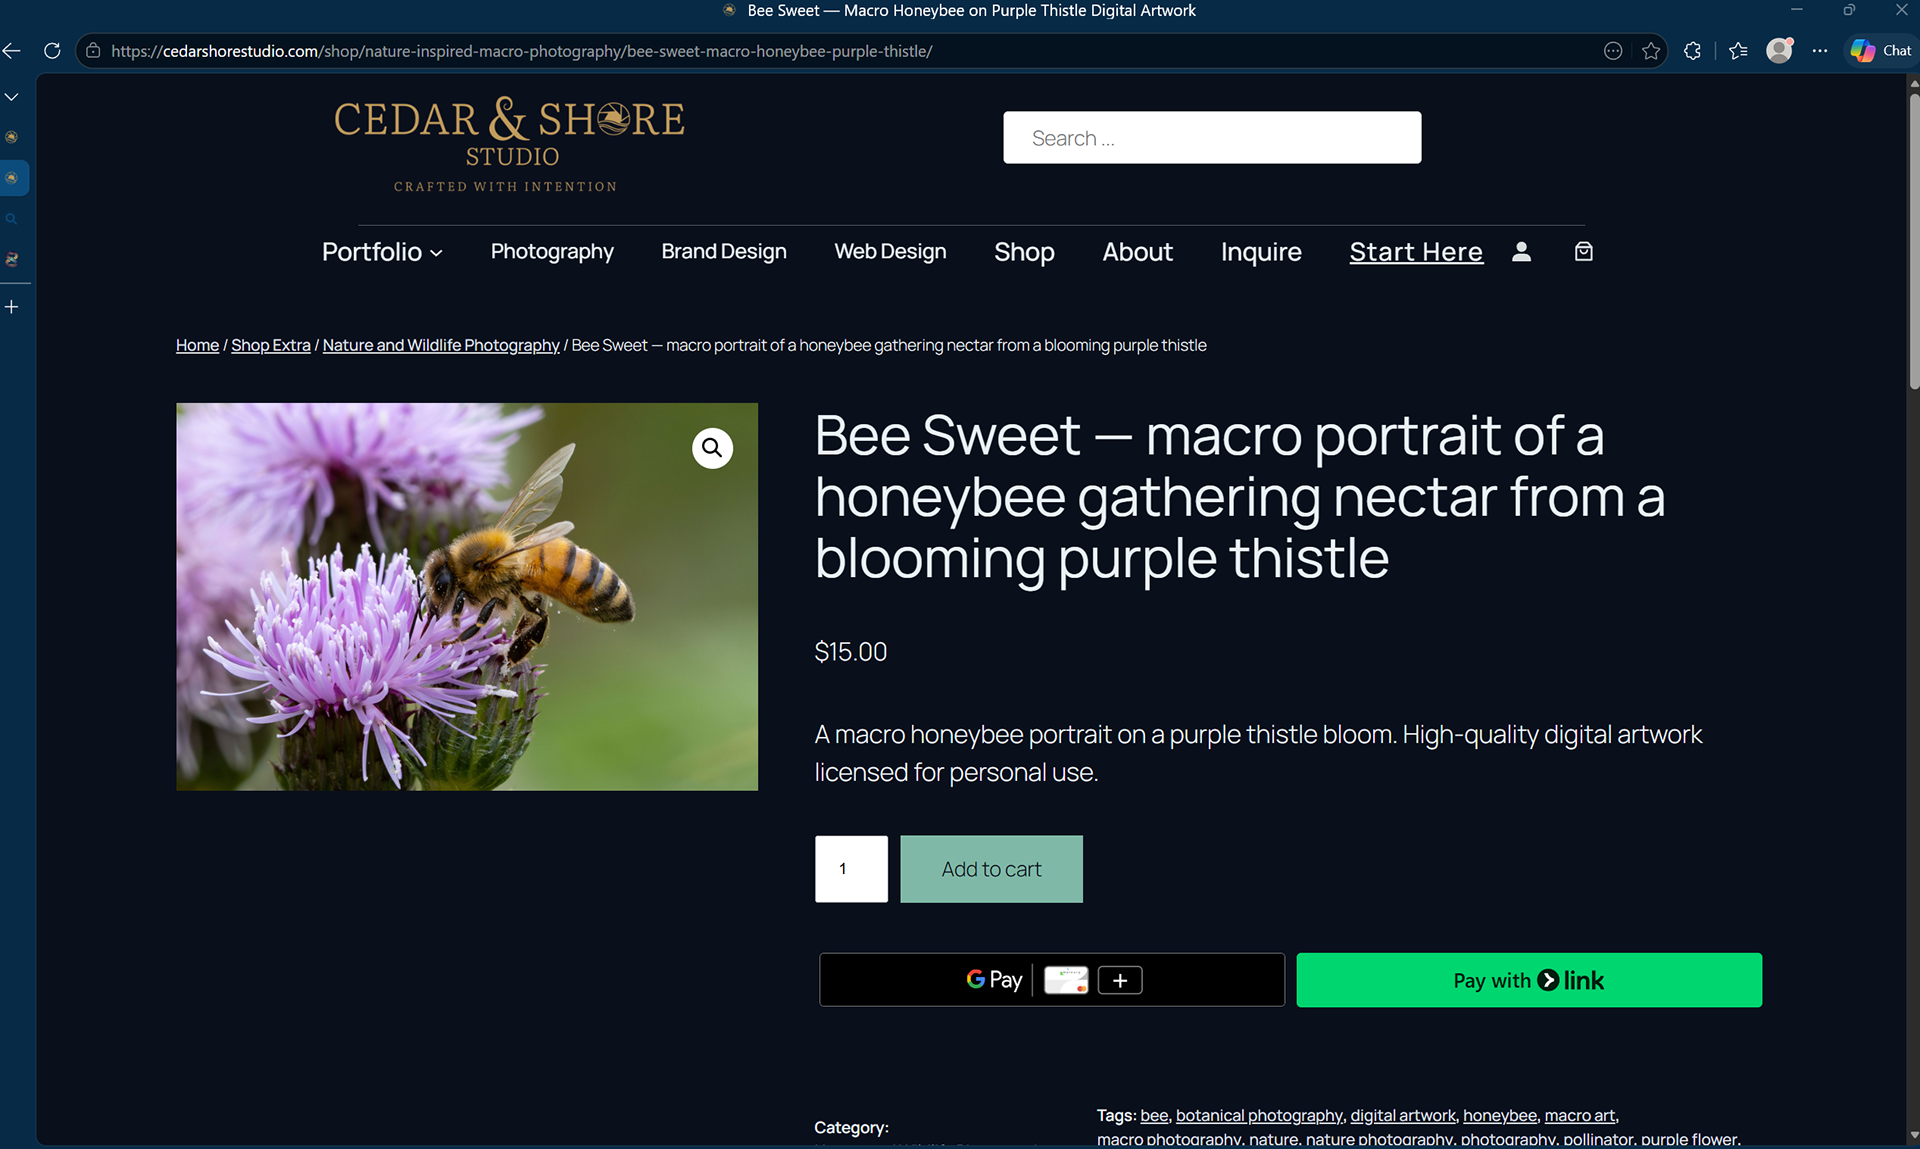Screen dimensions: 1920x1149
Task: Open the browser extensions puzzle icon
Action: [x=1692, y=51]
